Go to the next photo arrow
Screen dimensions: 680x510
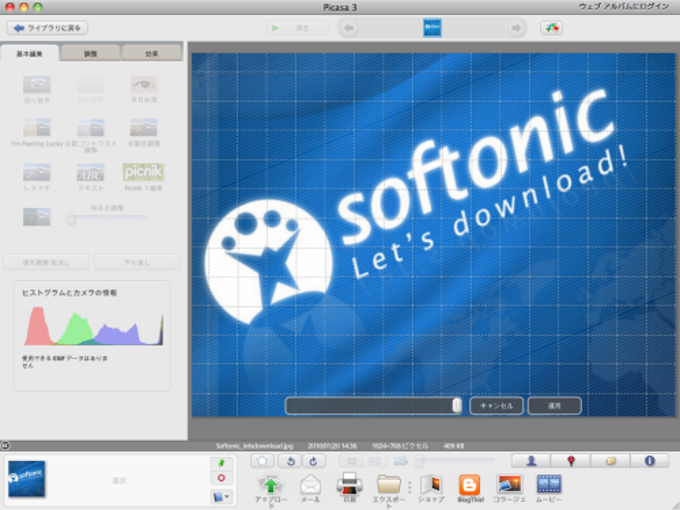click(x=516, y=28)
